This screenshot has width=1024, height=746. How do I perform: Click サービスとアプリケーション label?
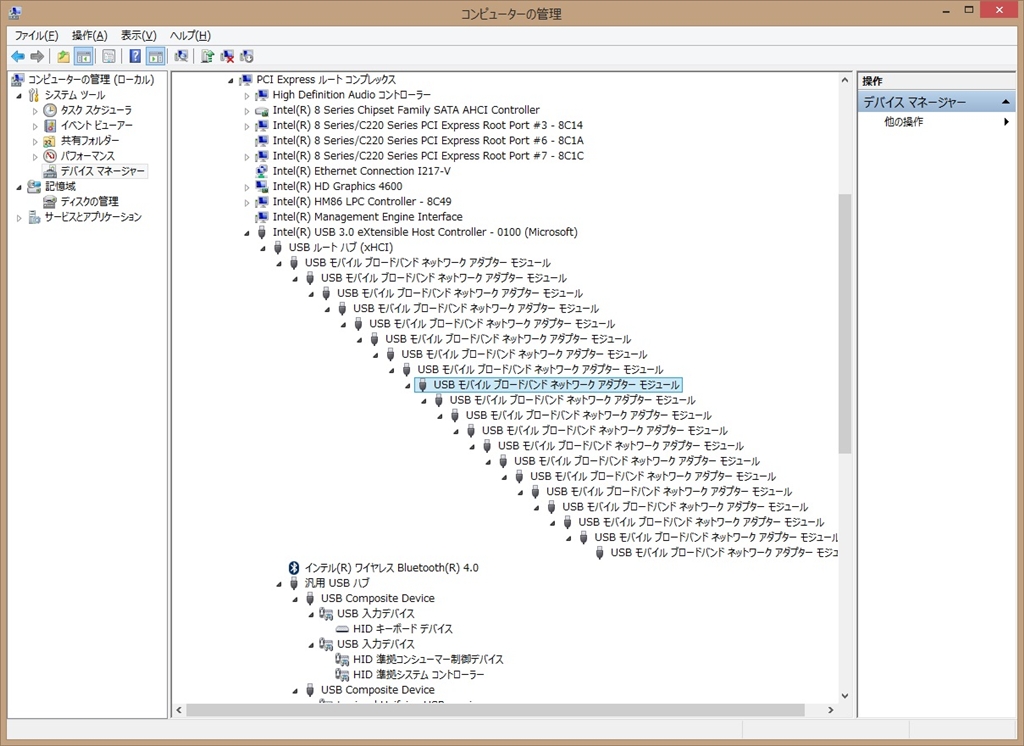pos(93,217)
